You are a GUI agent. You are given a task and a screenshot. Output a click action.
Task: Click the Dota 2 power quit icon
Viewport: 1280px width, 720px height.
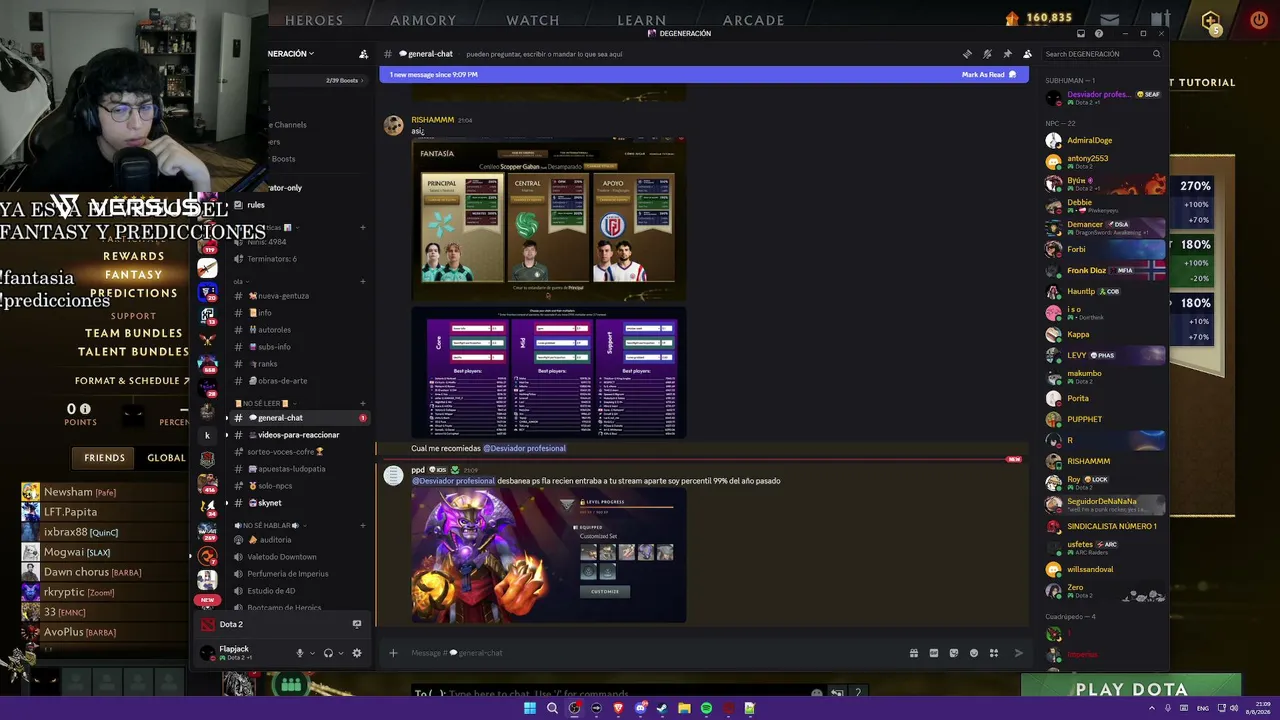1259,19
